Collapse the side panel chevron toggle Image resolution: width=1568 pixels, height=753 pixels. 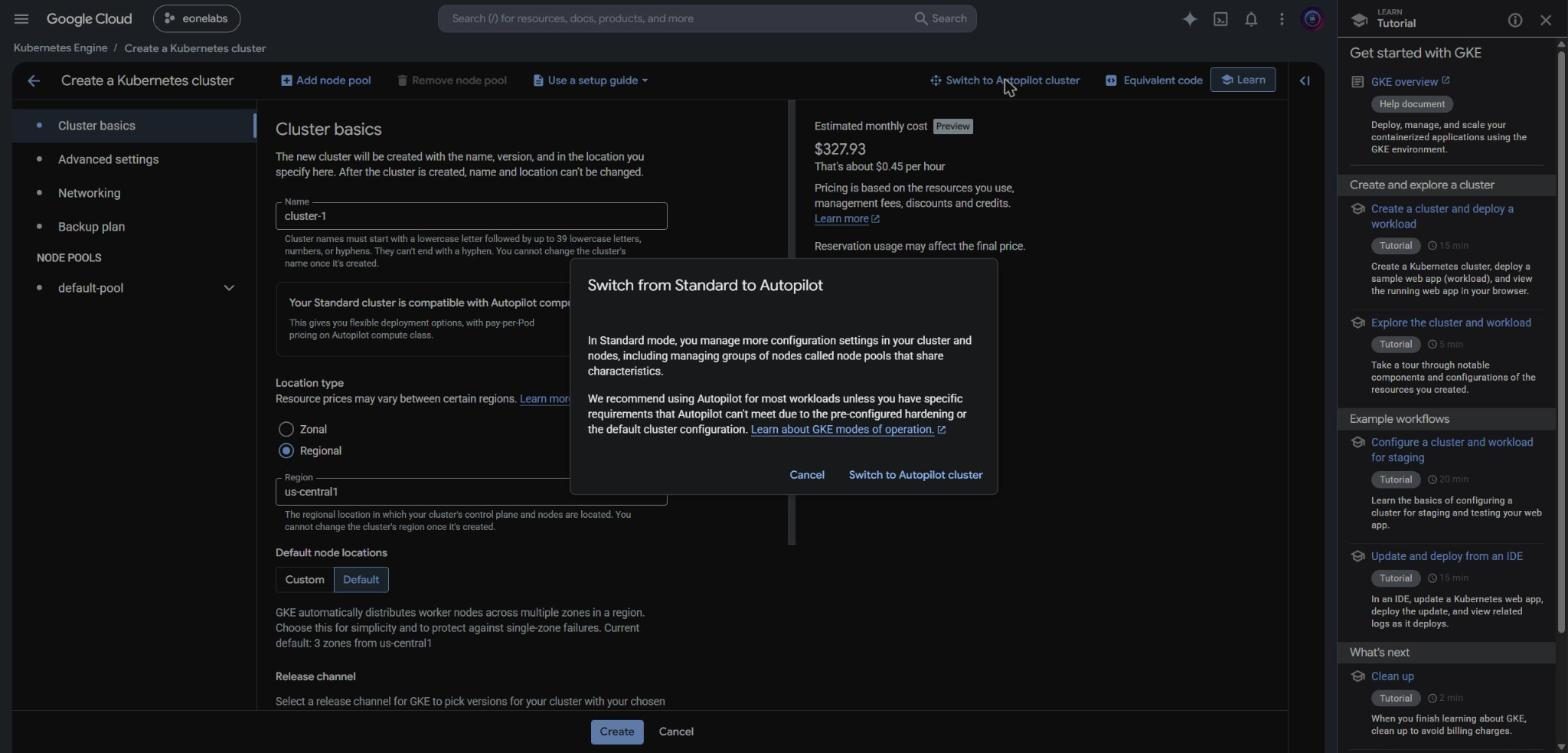pyautogui.click(x=1305, y=81)
